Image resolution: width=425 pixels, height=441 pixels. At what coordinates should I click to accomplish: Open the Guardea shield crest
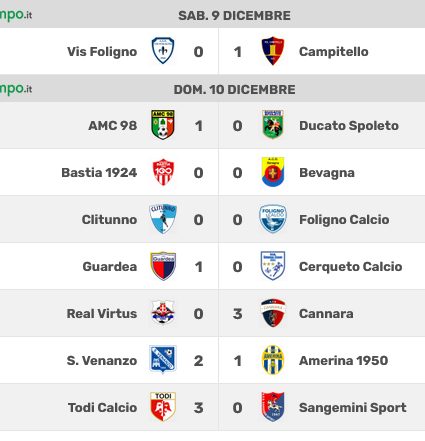(x=163, y=266)
